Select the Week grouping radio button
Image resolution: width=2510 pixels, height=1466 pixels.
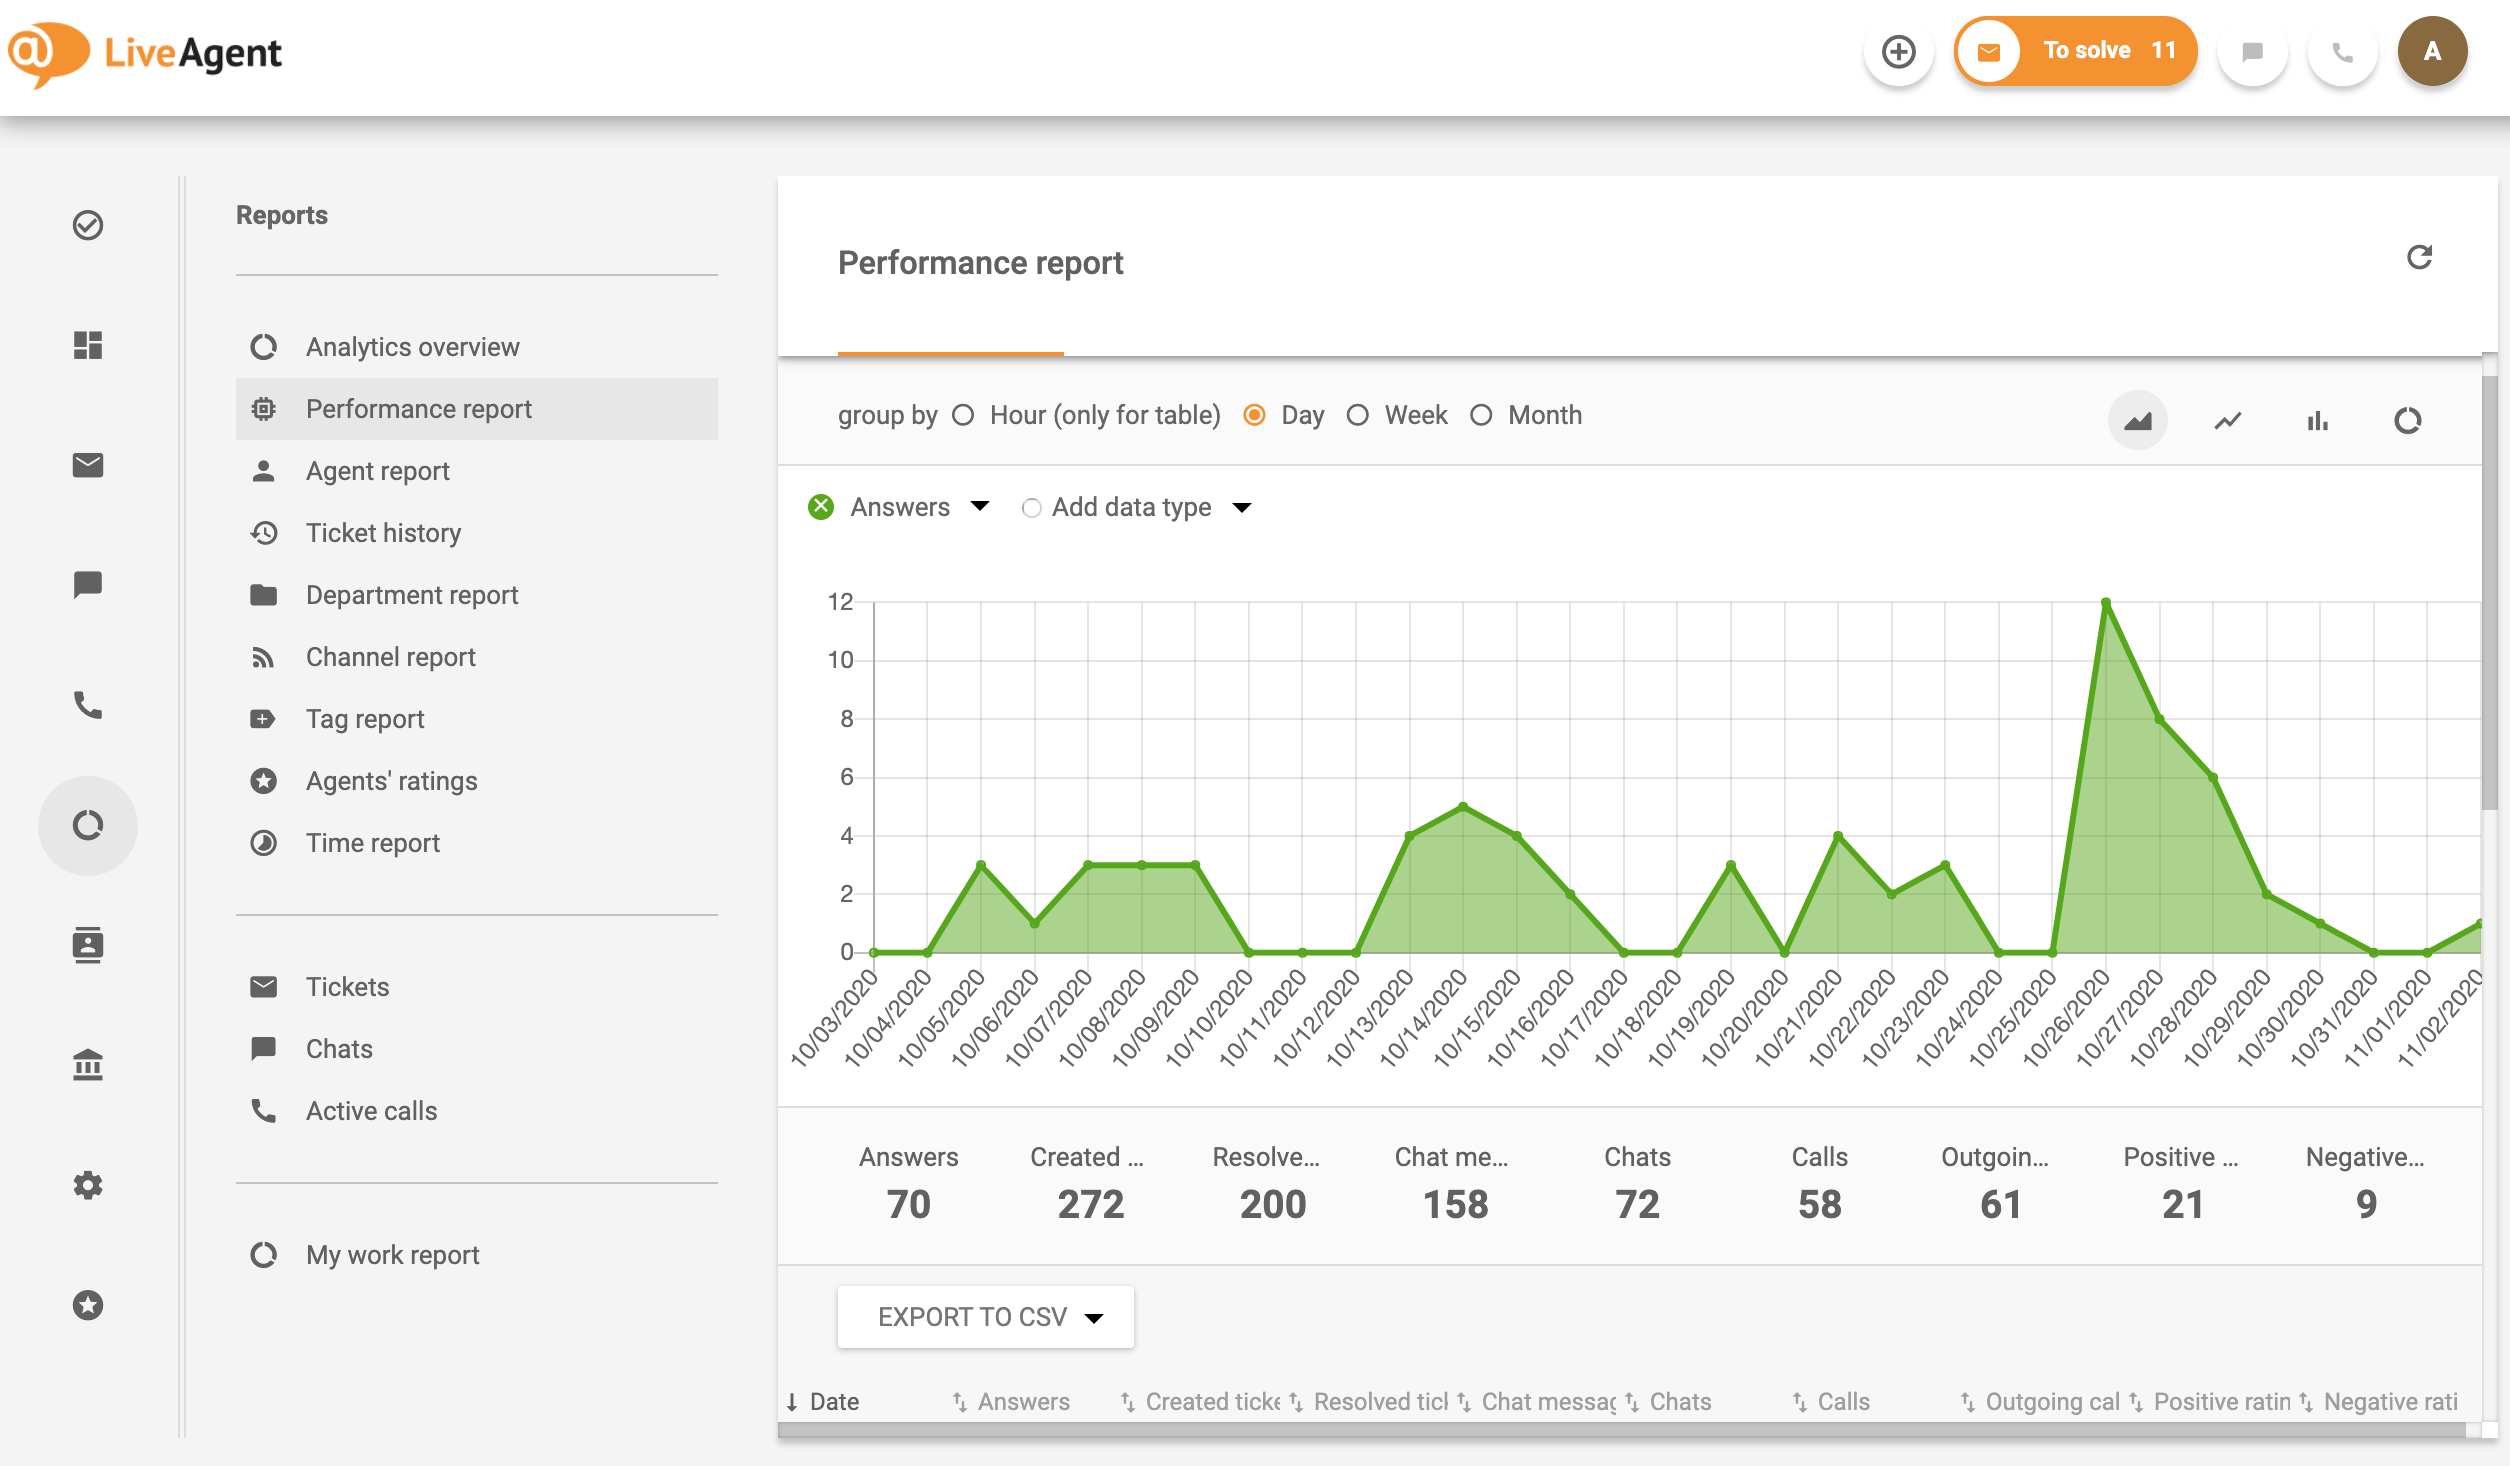click(x=1361, y=415)
